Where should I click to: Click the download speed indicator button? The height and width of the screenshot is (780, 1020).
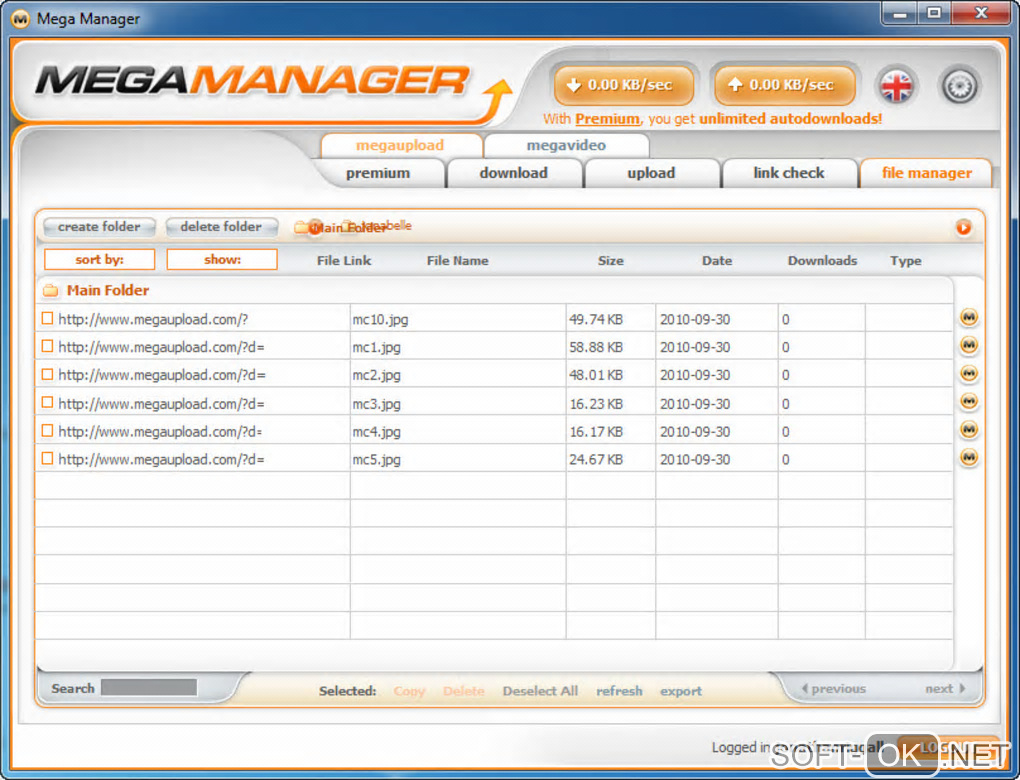(623, 85)
